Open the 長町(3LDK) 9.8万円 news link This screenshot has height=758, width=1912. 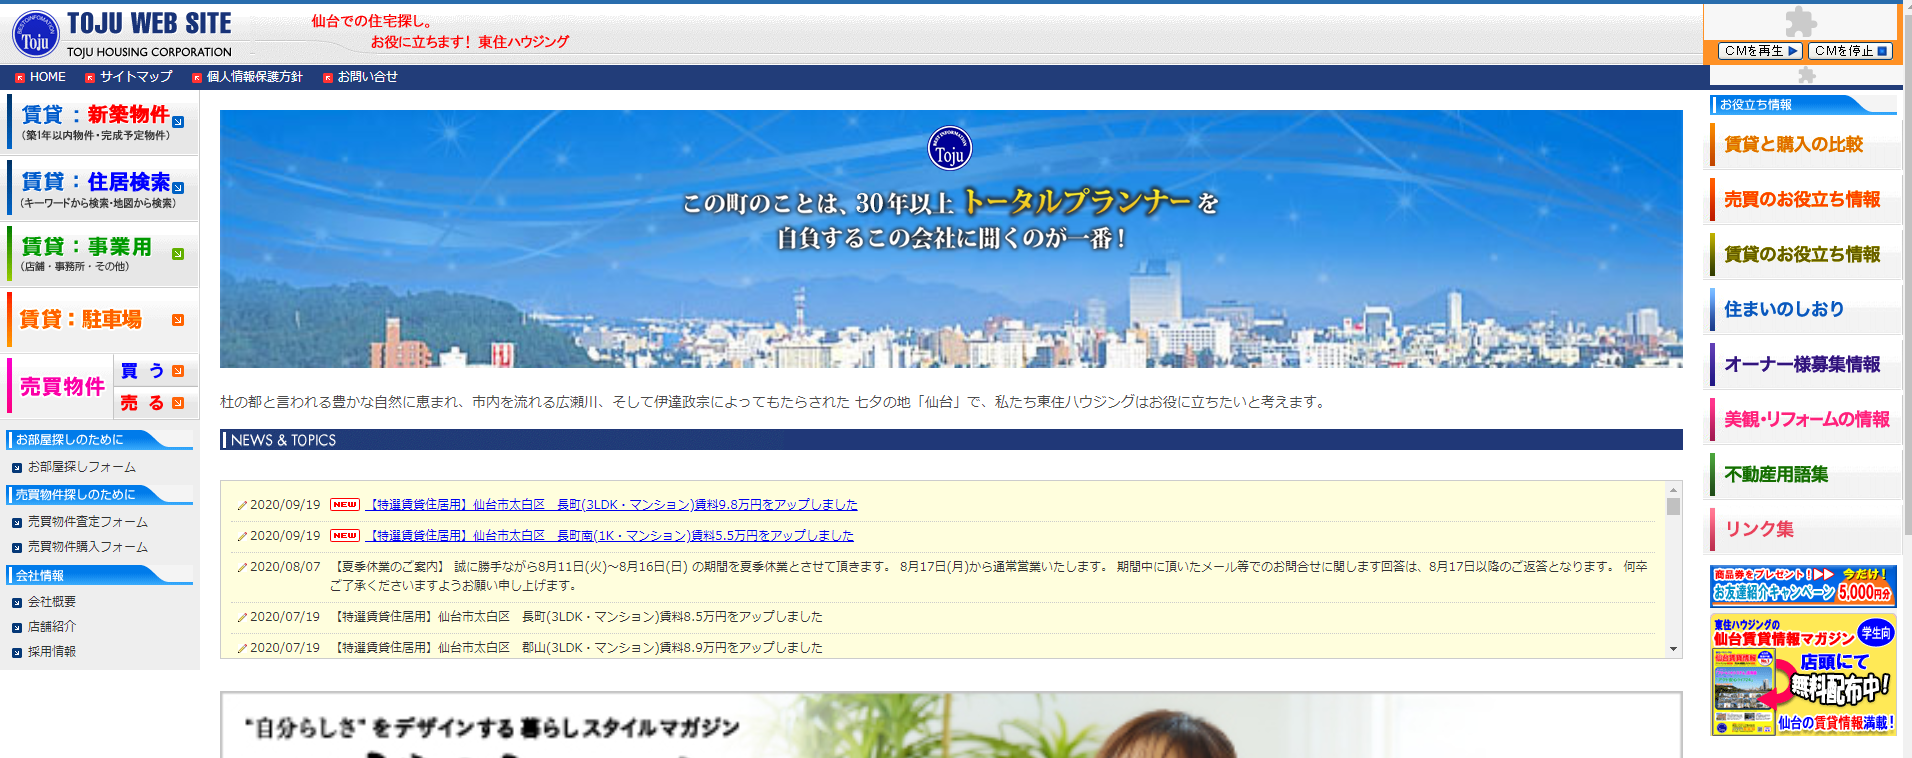[x=611, y=505]
